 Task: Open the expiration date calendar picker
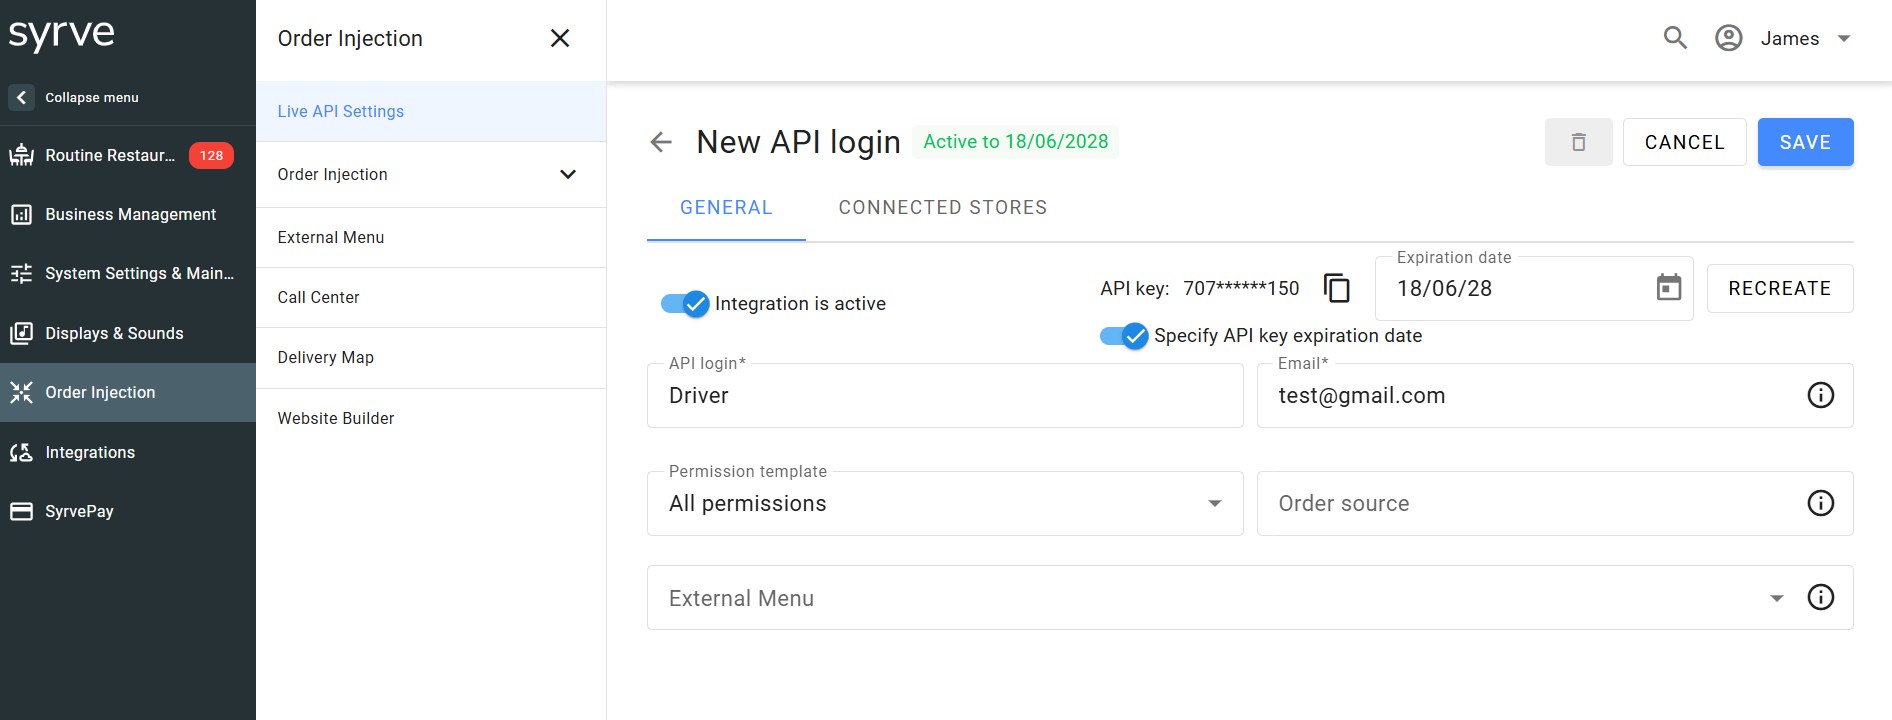coord(1669,288)
